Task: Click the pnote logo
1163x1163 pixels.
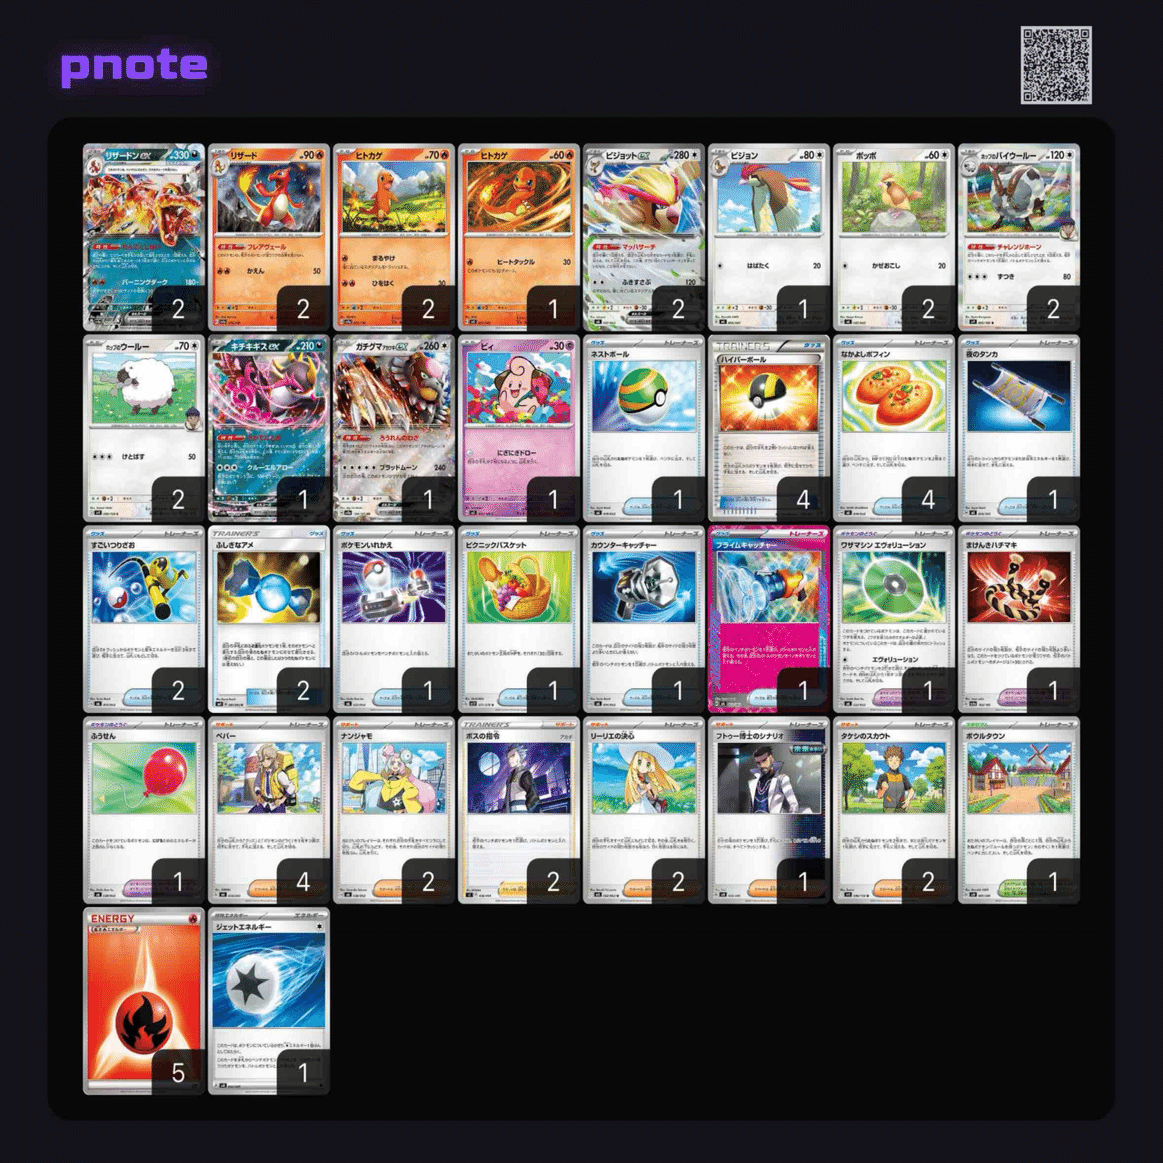Action: tap(134, 67)
